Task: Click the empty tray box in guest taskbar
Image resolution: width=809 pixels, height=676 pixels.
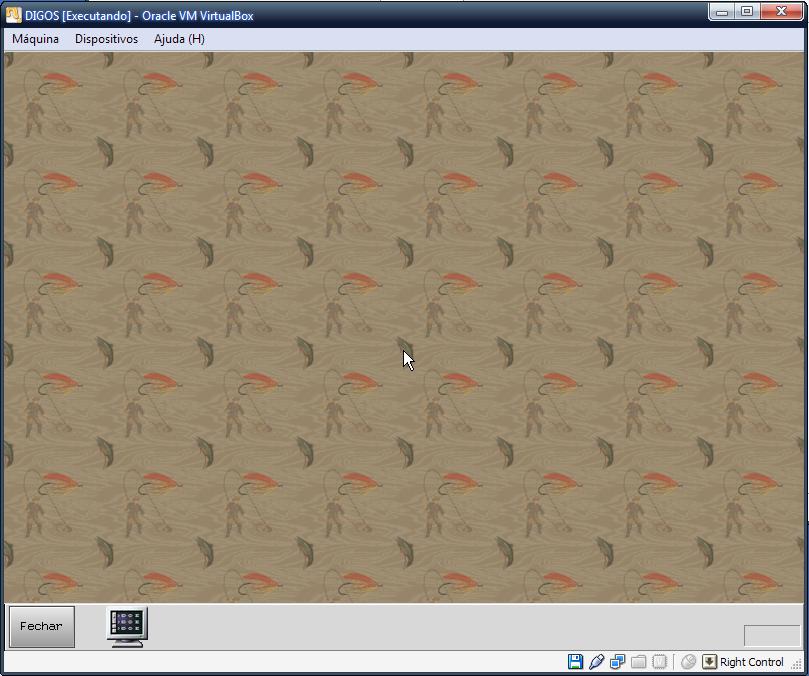Action: tap(772, 635)
